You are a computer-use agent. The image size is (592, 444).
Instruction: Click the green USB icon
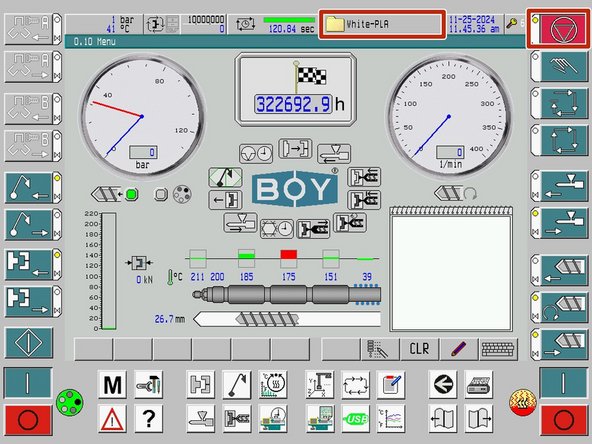[355, 418]
